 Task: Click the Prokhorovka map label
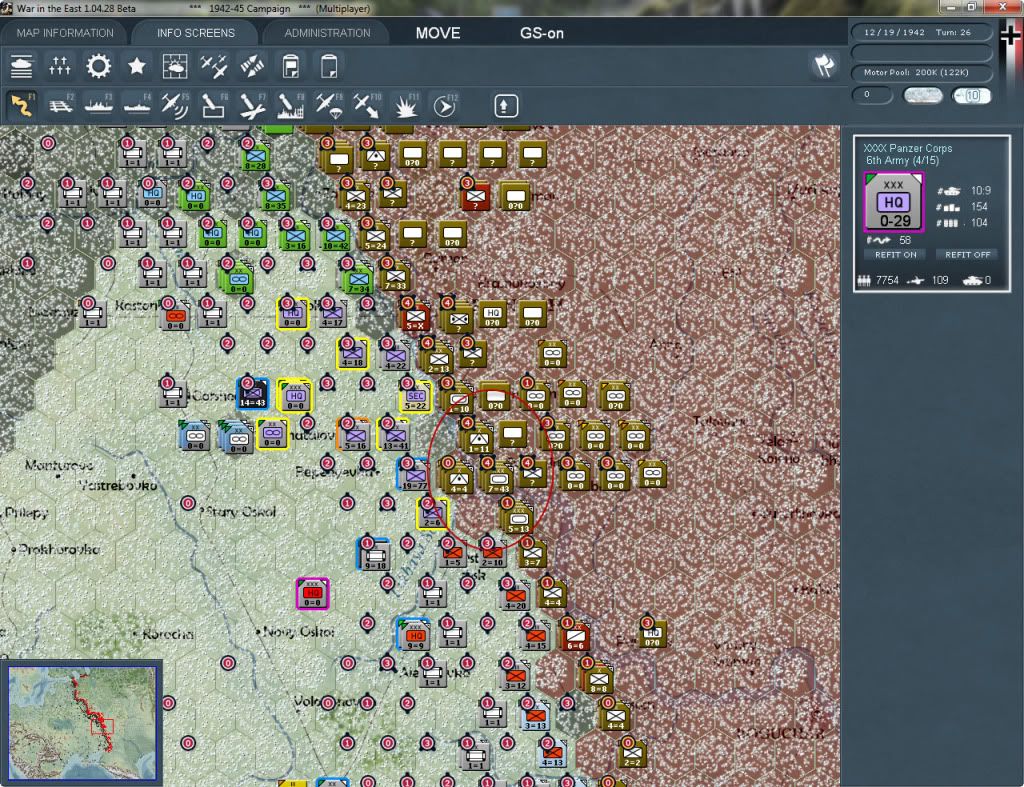tap(57, 549)
